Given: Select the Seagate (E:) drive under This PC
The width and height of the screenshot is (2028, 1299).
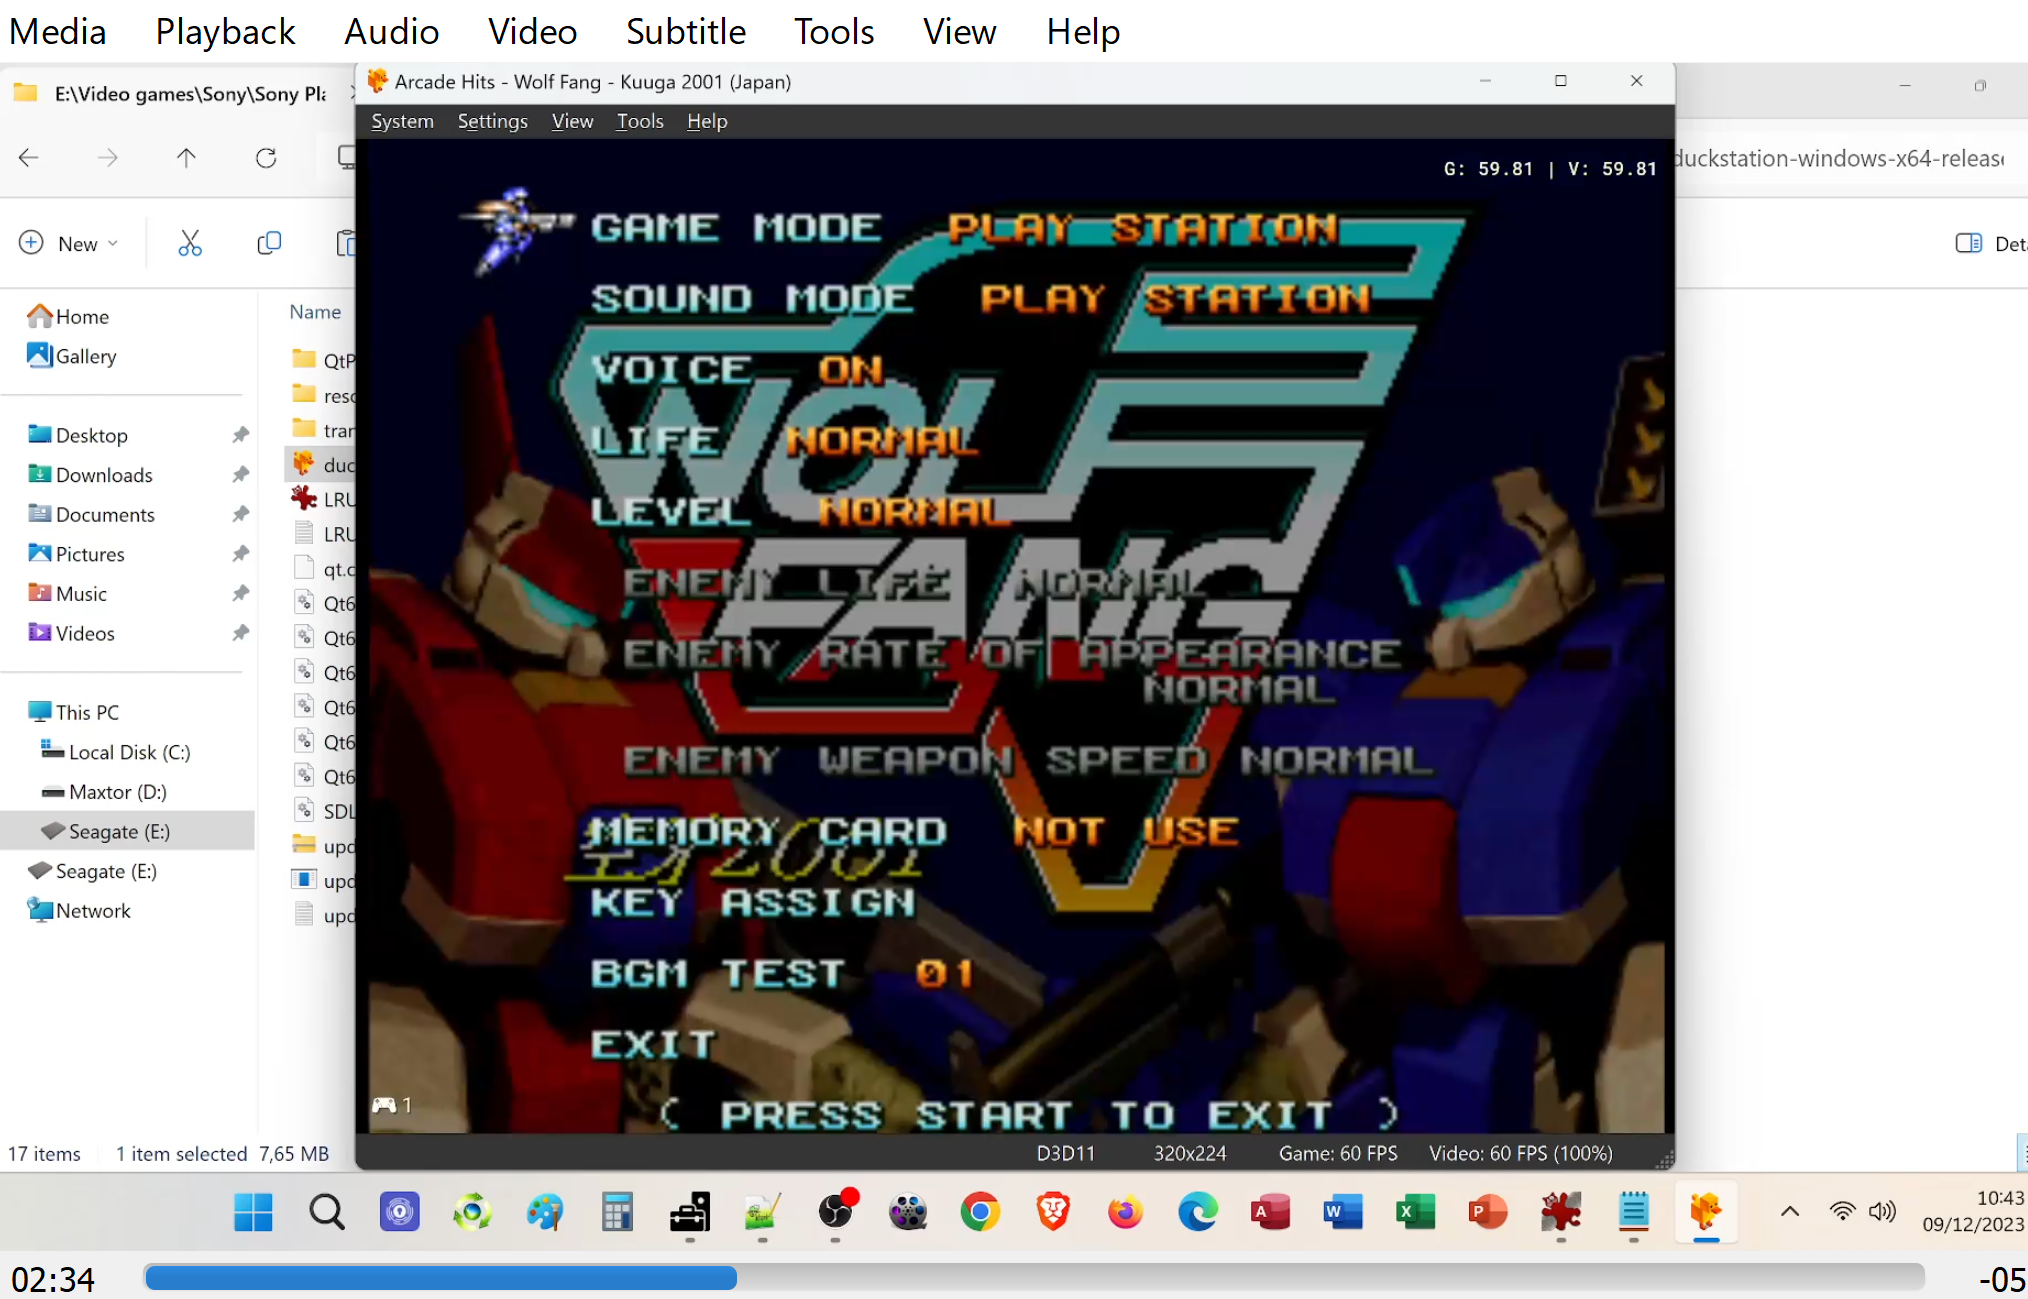Looking at the screenshot, I should pos(118,831).
